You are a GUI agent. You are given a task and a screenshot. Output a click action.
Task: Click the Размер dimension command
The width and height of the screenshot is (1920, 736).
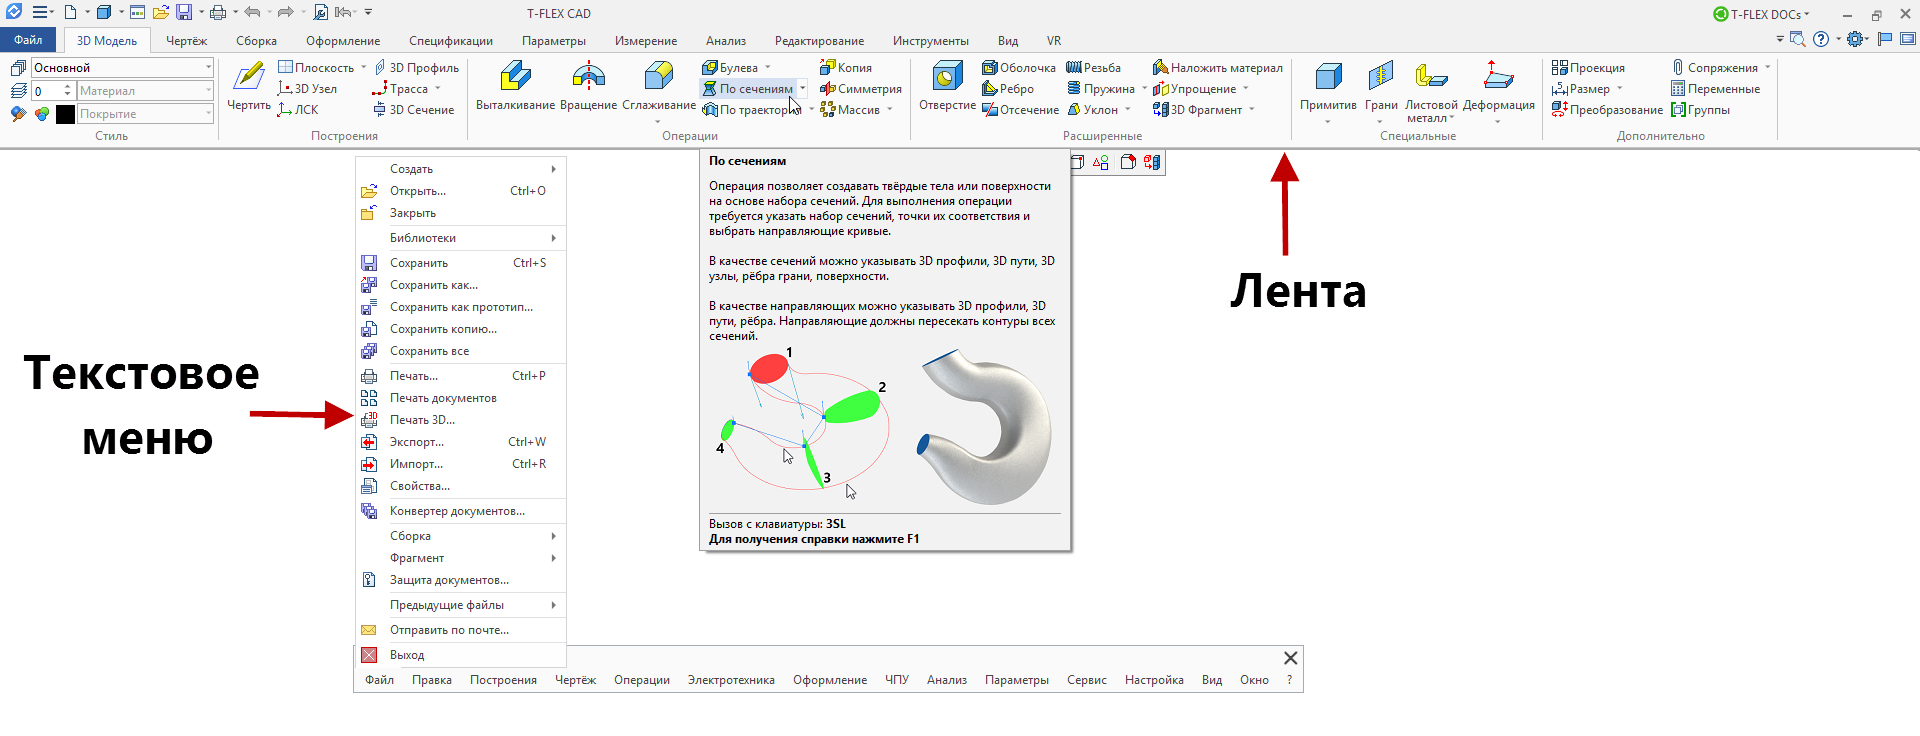point(1581,89)
